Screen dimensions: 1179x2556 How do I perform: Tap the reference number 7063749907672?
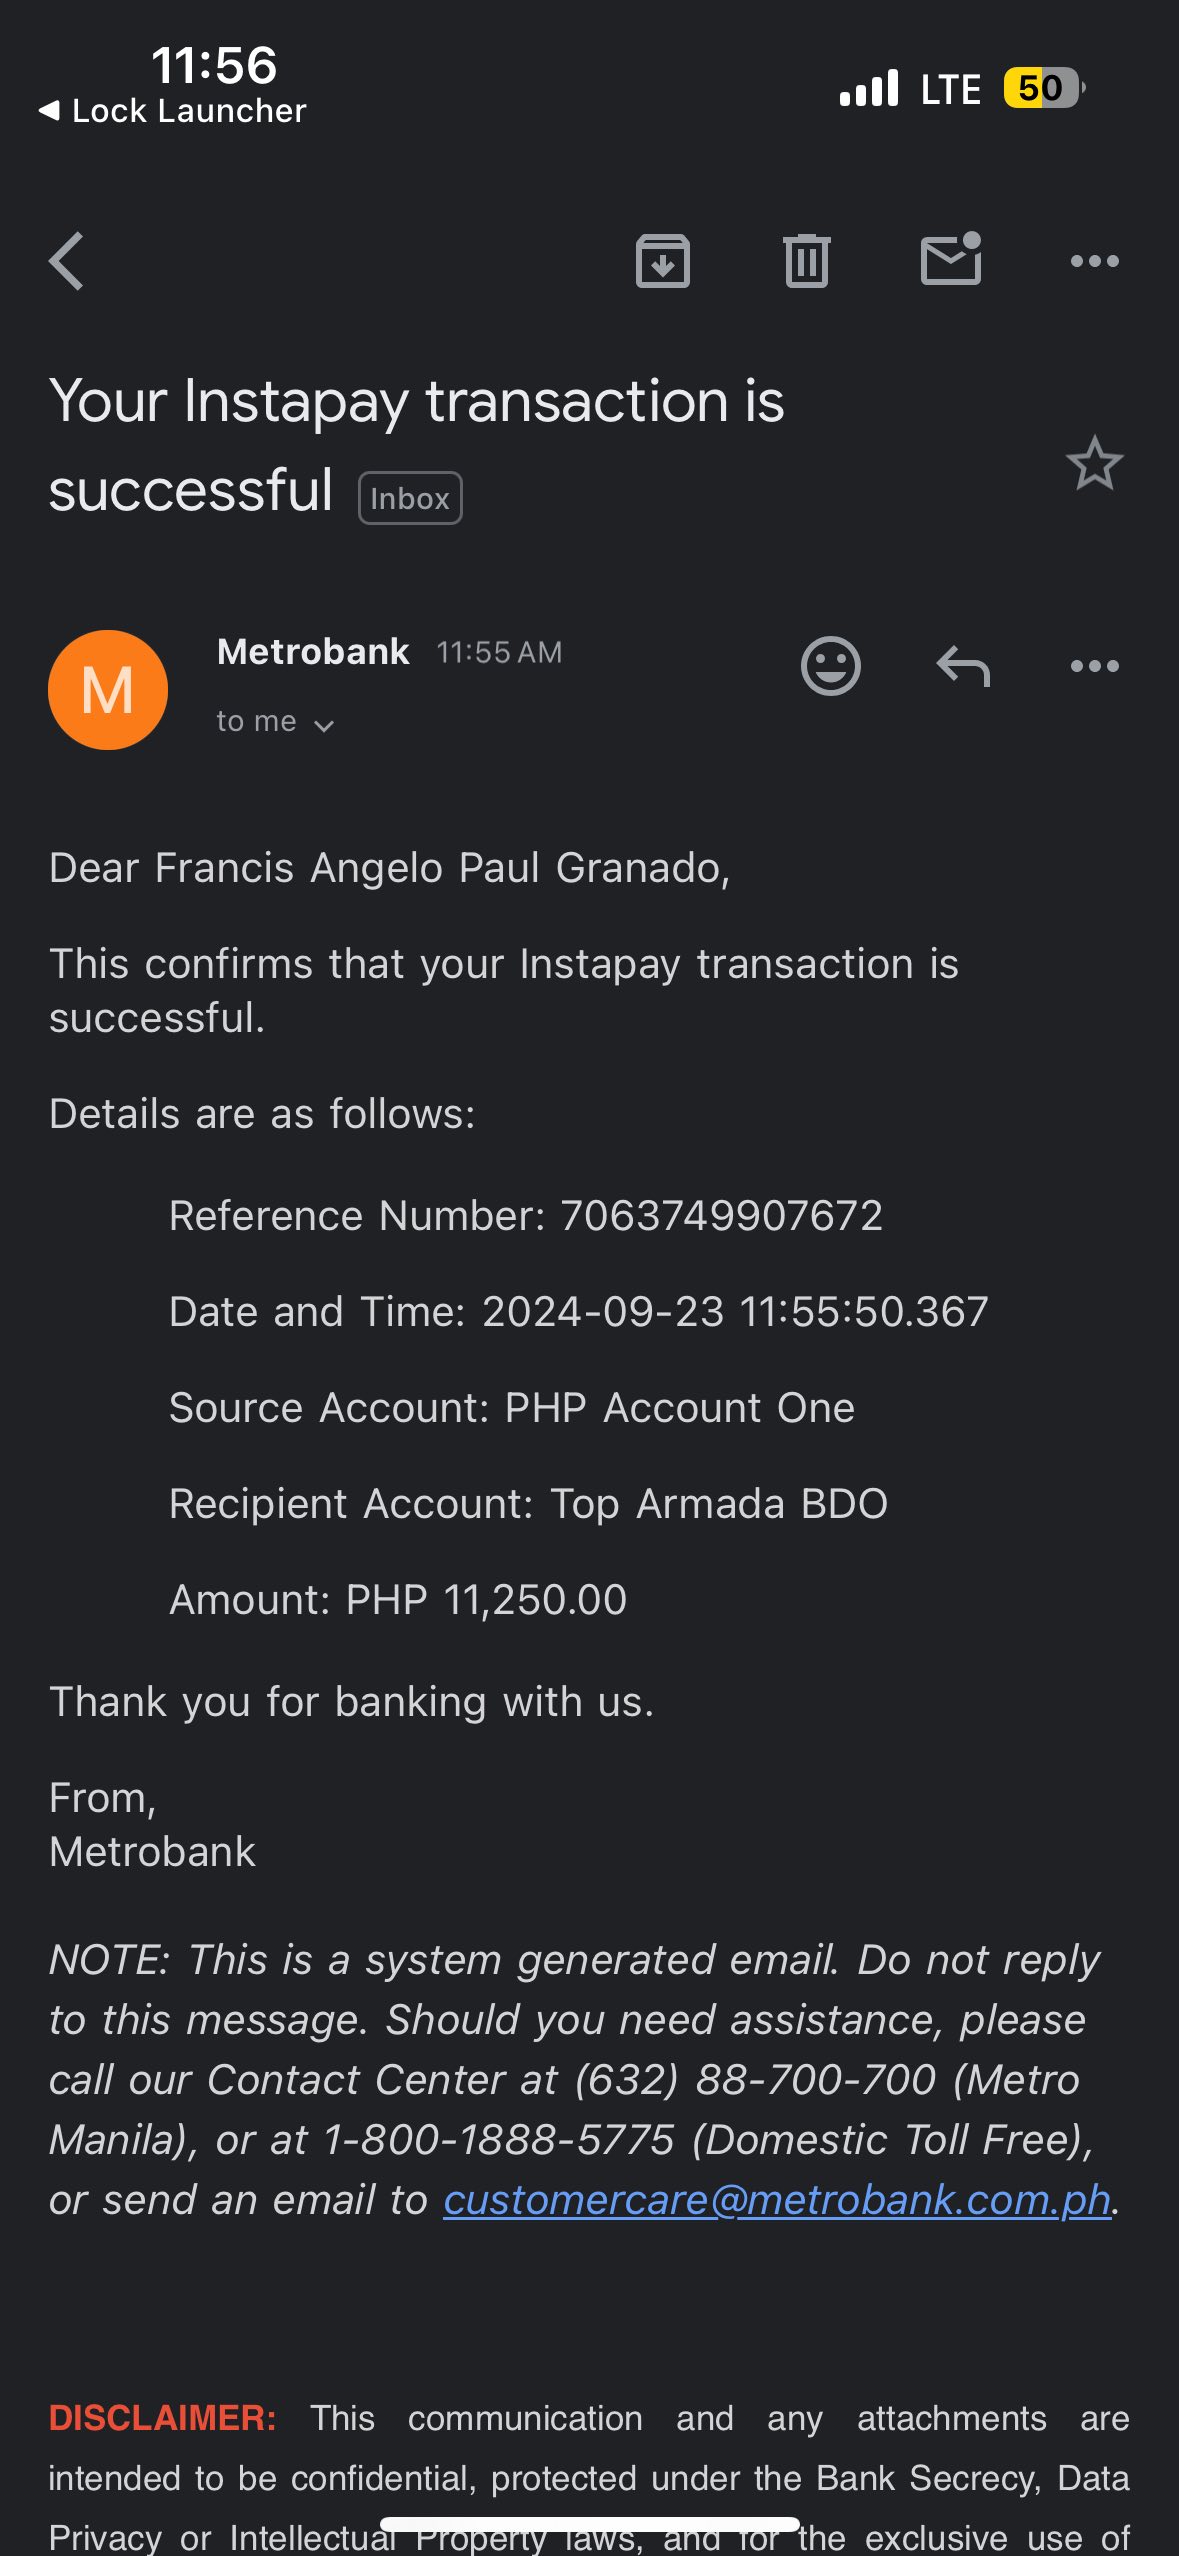721,1216
